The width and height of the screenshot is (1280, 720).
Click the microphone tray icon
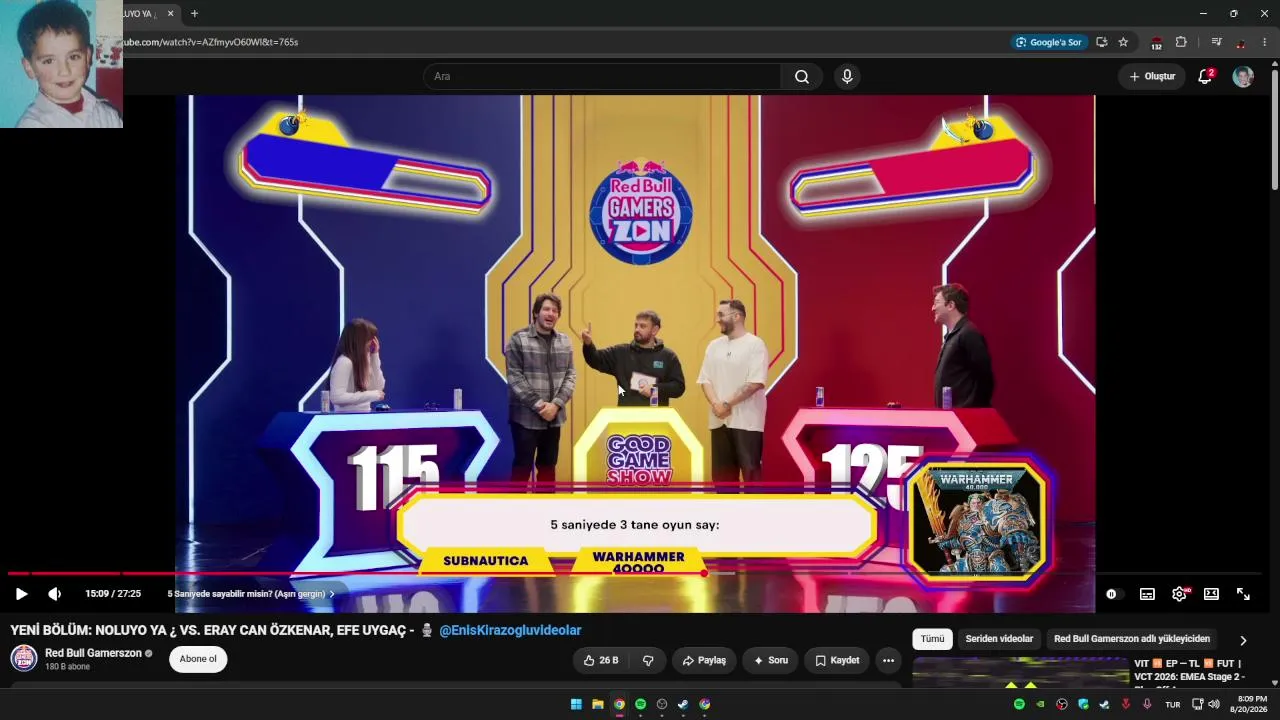pyautogui.click(x=1147, y=704)
